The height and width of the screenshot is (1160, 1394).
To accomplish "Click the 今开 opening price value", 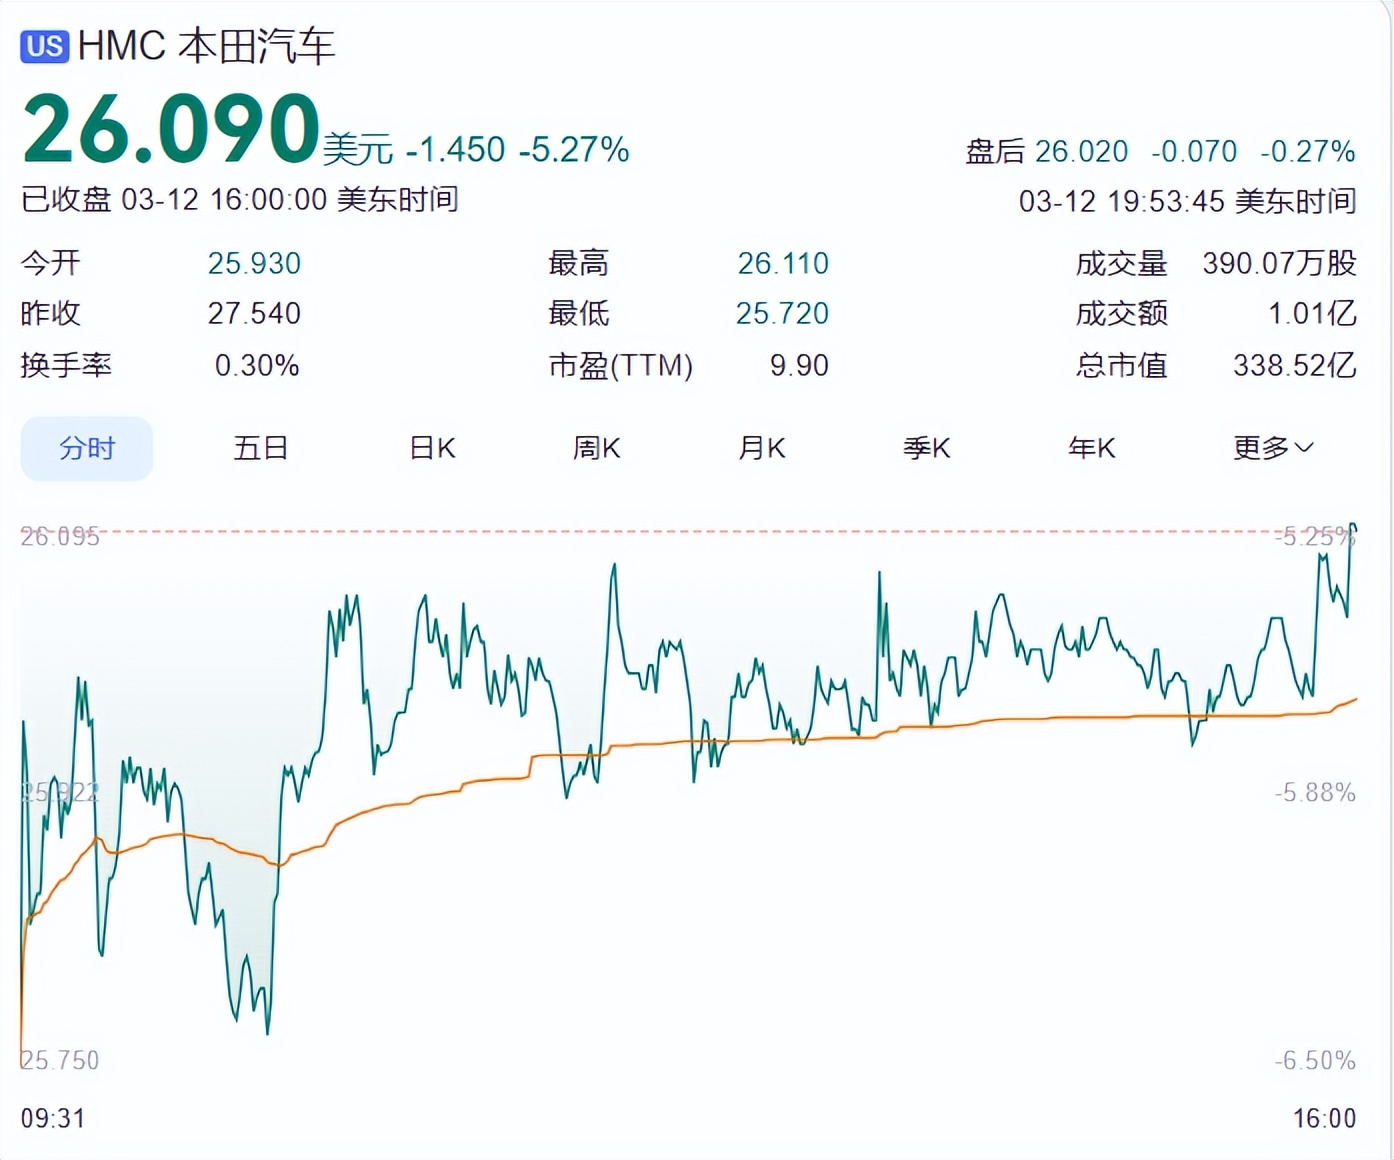I will [x=254, y=264].
